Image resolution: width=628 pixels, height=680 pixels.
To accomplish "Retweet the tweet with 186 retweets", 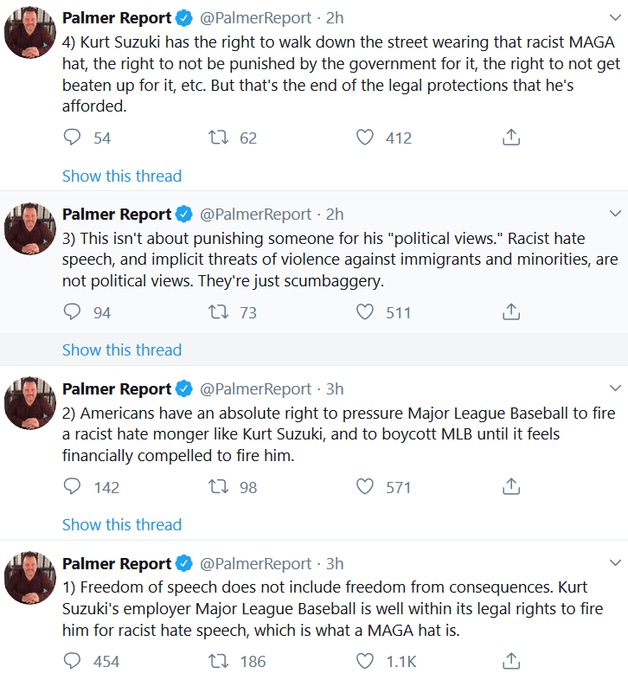I will pyautogui.click(x=218, y=661).
